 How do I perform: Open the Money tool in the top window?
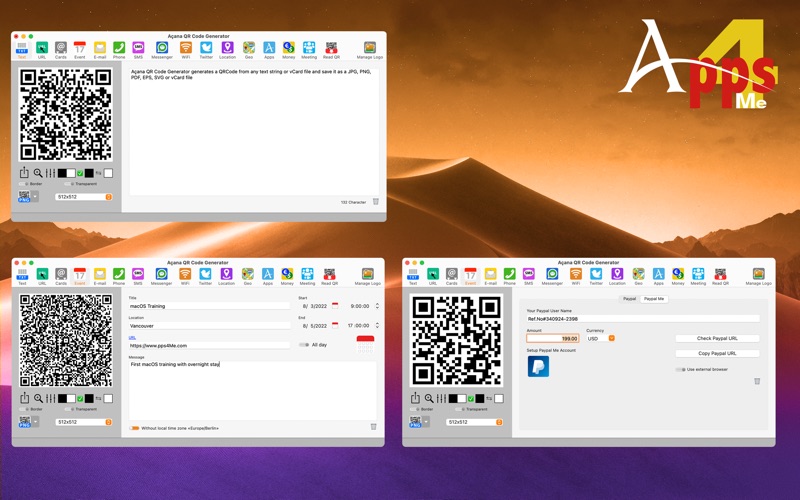pyautogui.click(x=289, y=49)
